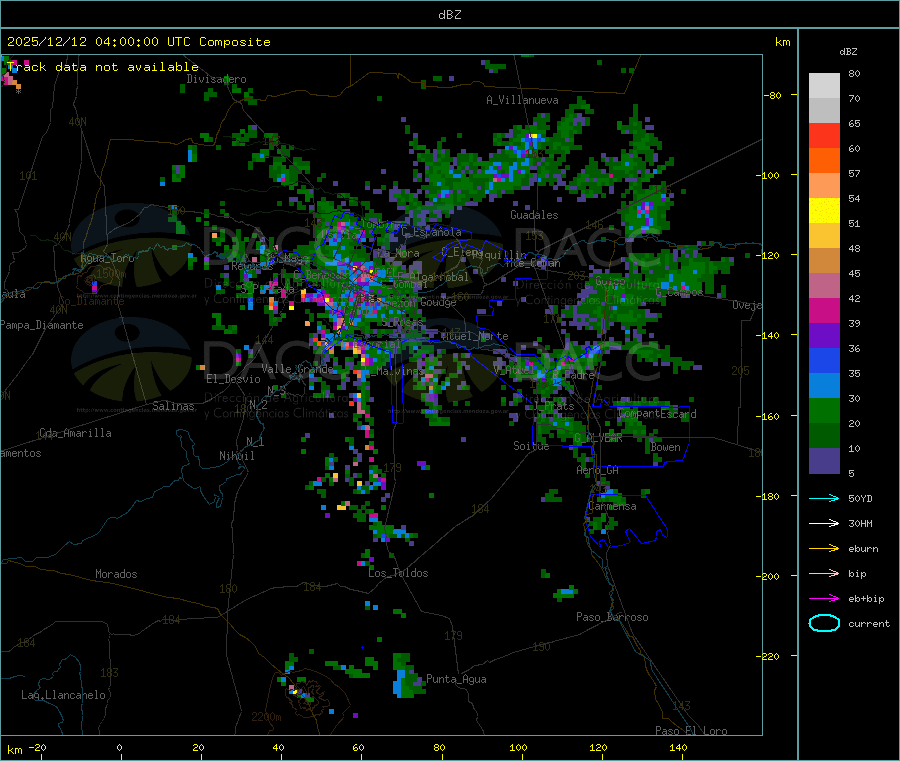900x761 pixels.
Task: Select the red 60 dBZ color swatch
Action: [x=824, y=135]
